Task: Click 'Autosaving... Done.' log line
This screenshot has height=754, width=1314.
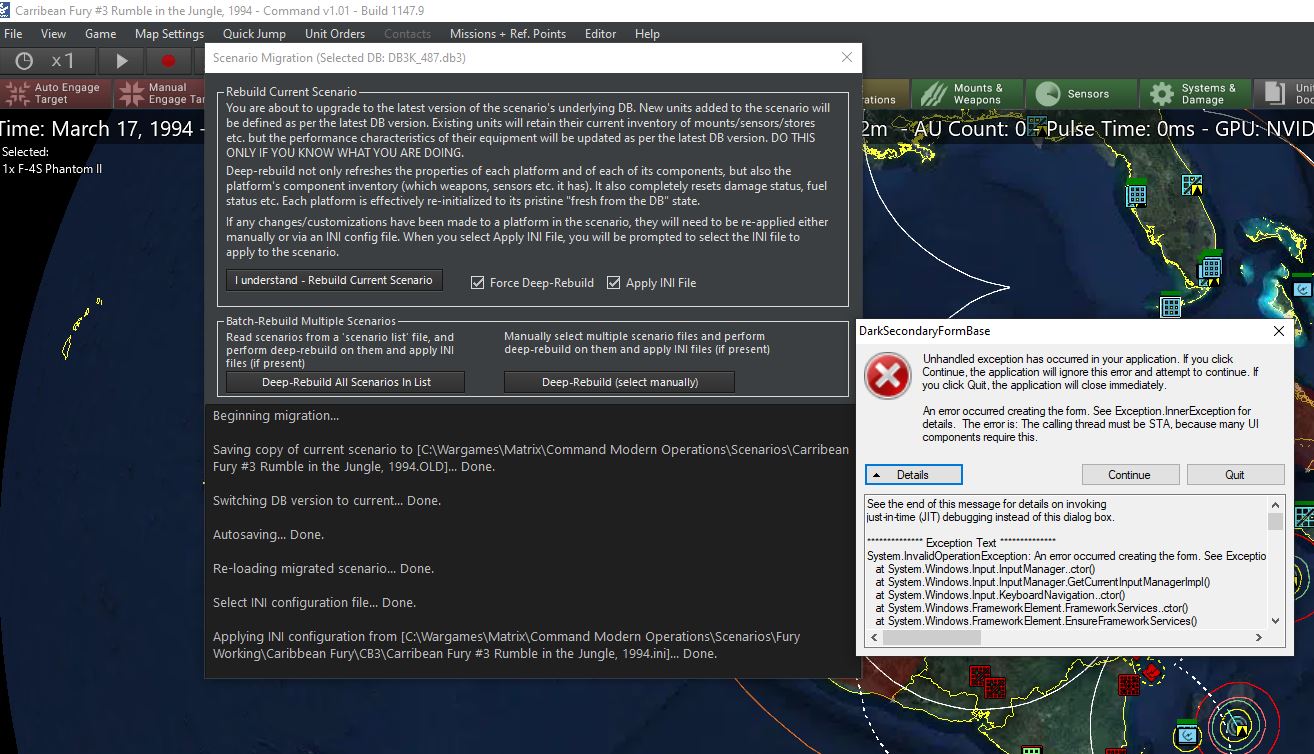Action: click(268, 534)
